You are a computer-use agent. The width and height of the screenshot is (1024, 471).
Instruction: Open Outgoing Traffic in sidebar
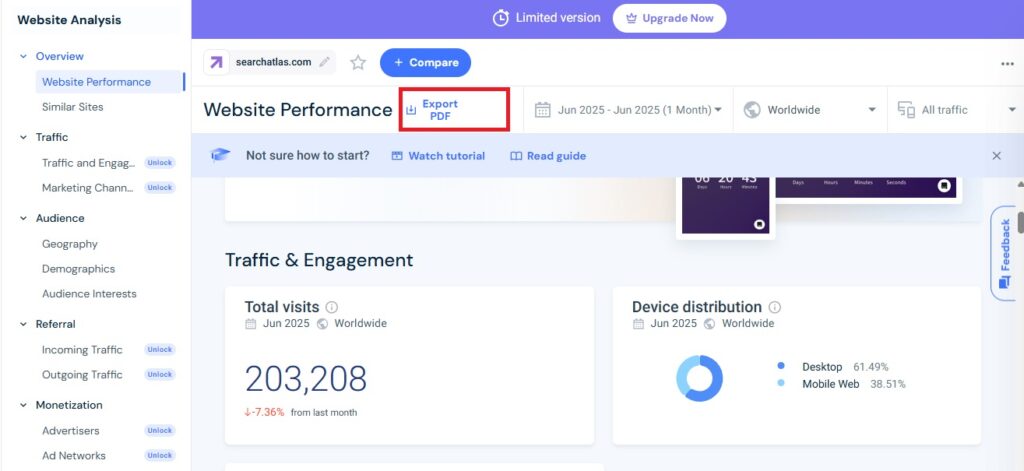coord(82,374)
